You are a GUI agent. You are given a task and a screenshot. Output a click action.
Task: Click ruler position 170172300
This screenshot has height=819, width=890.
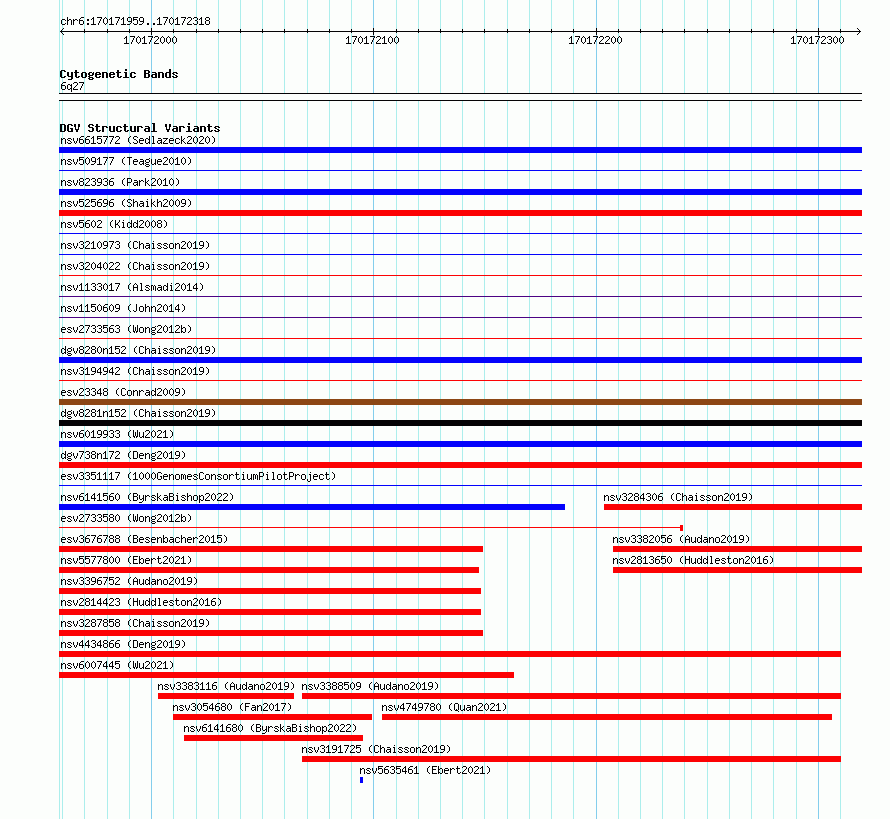(x=817, y=40)
